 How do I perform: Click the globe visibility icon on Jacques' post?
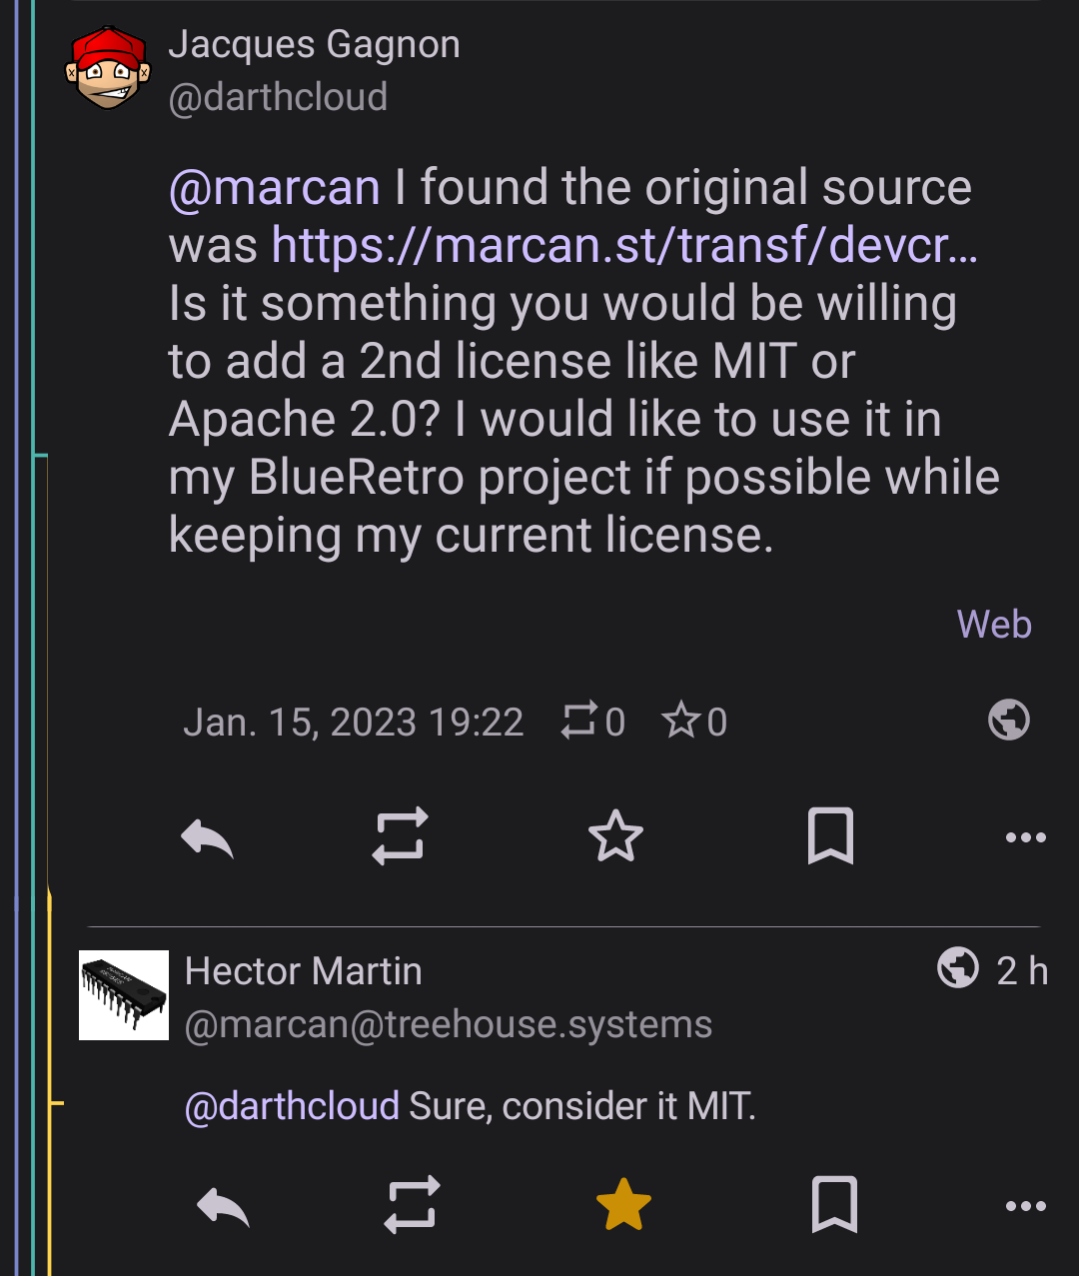(1008, 720)
